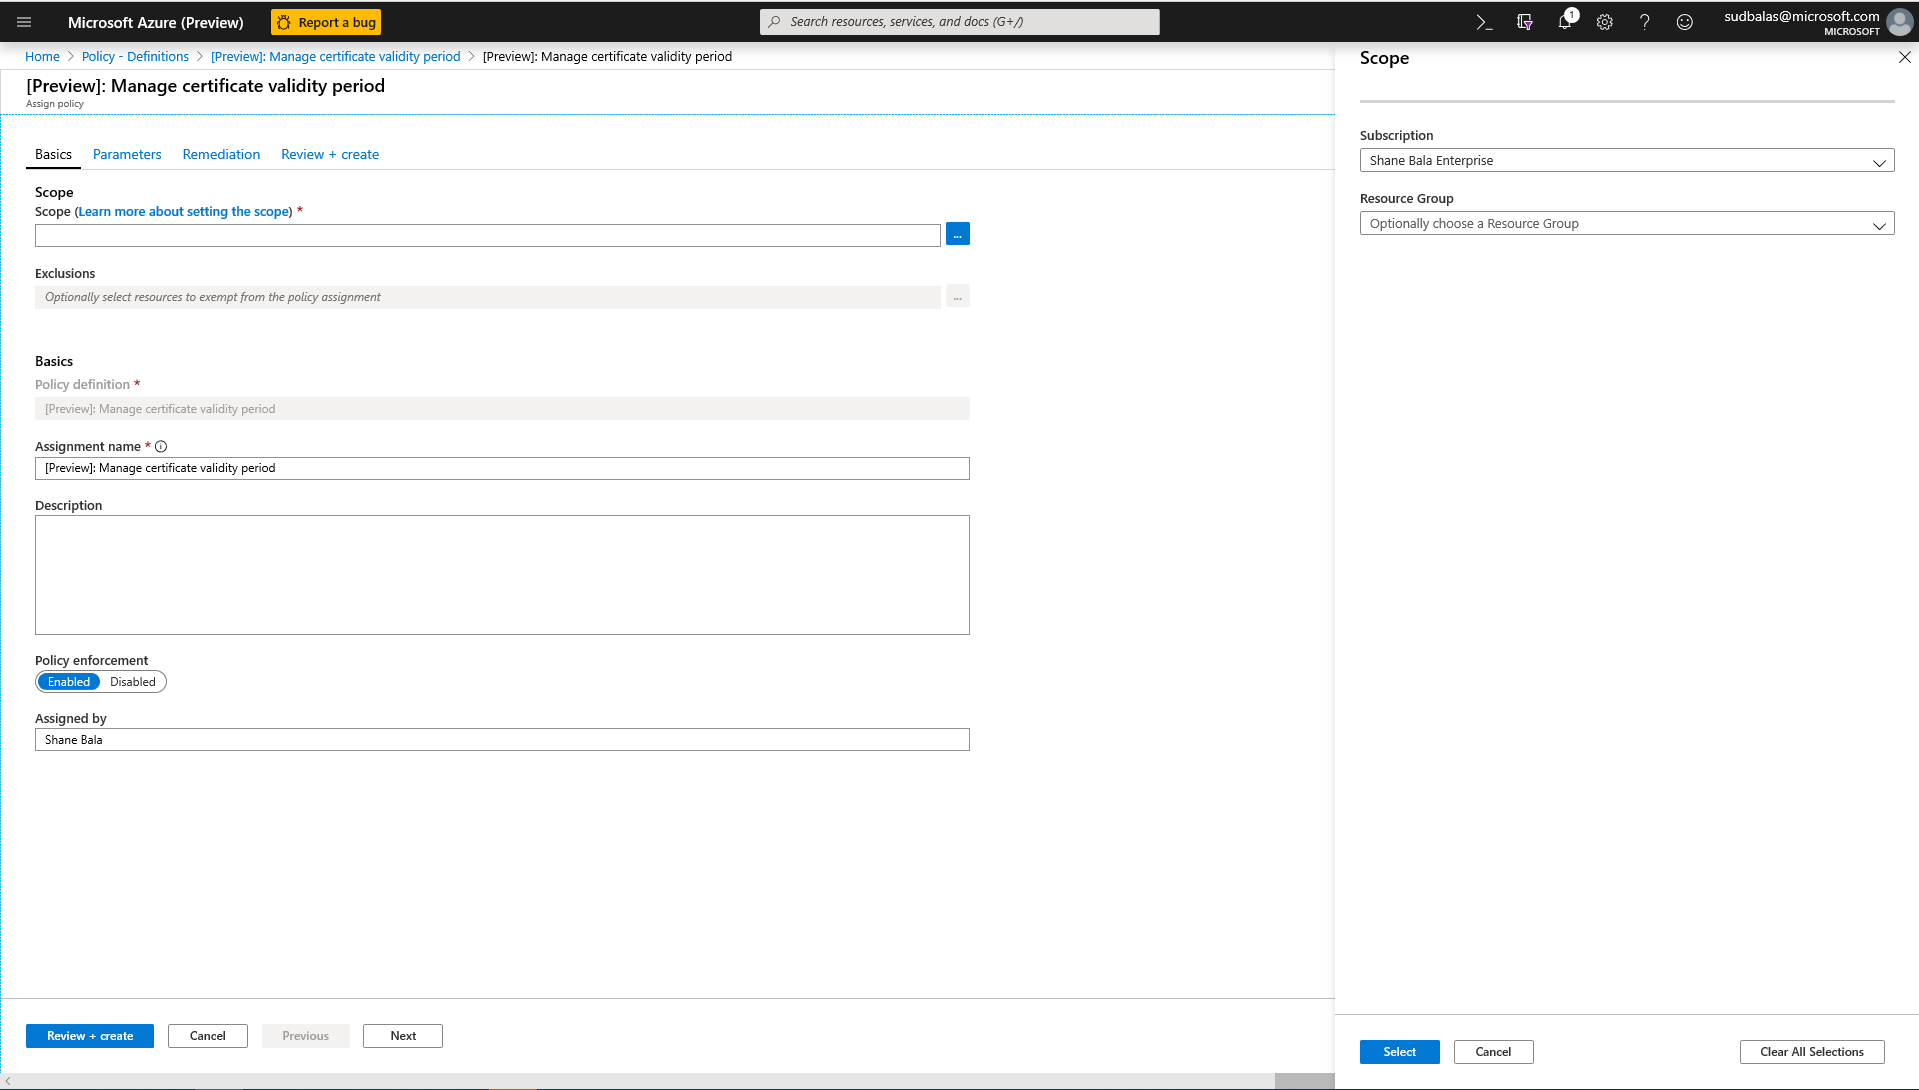This screenshot has height=1090, width=1919.
Task: Switch to the Remediation tab
Action: tap(220, 154)
